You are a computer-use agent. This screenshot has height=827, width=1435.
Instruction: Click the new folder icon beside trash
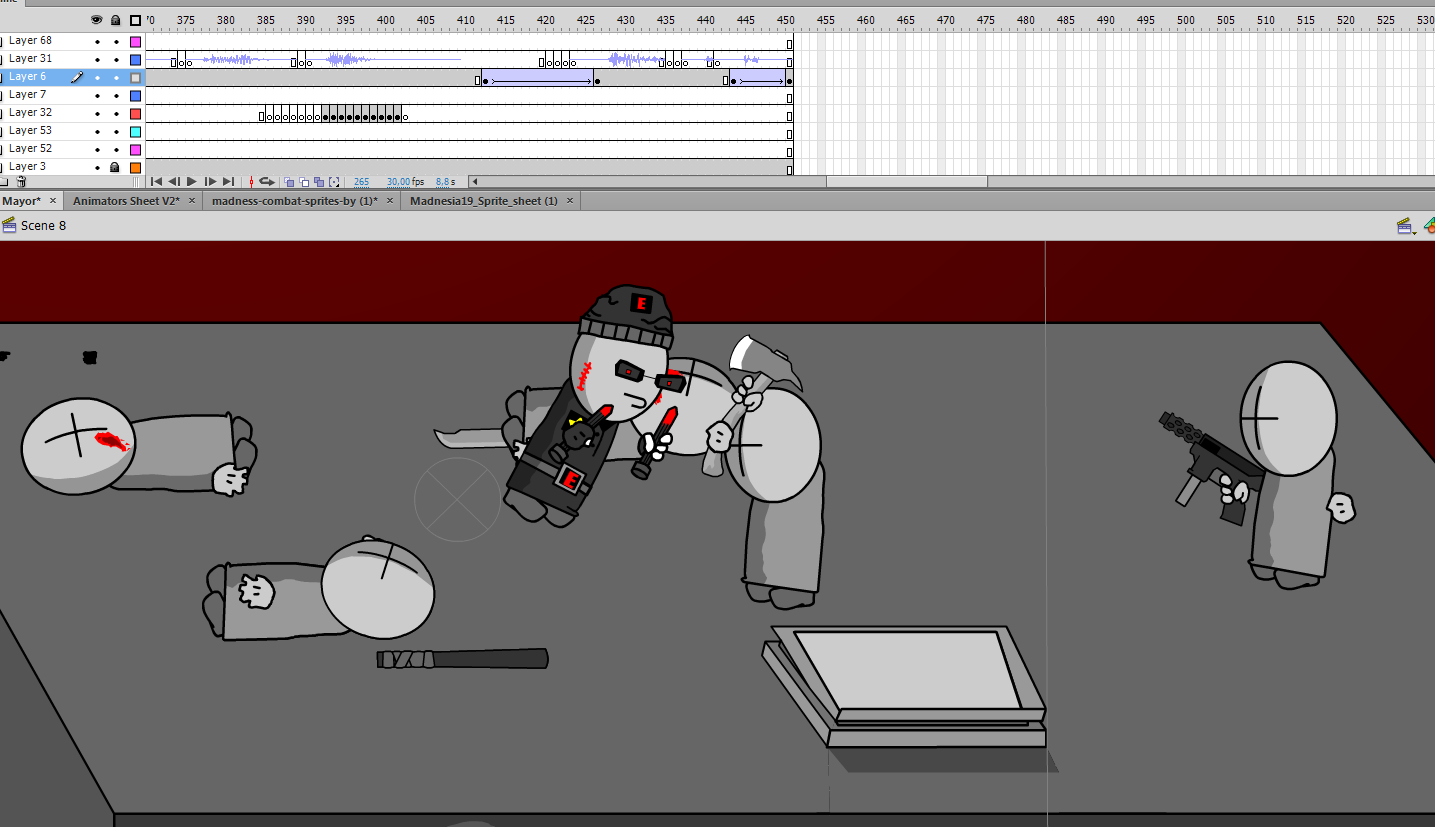tap(3, 182)
